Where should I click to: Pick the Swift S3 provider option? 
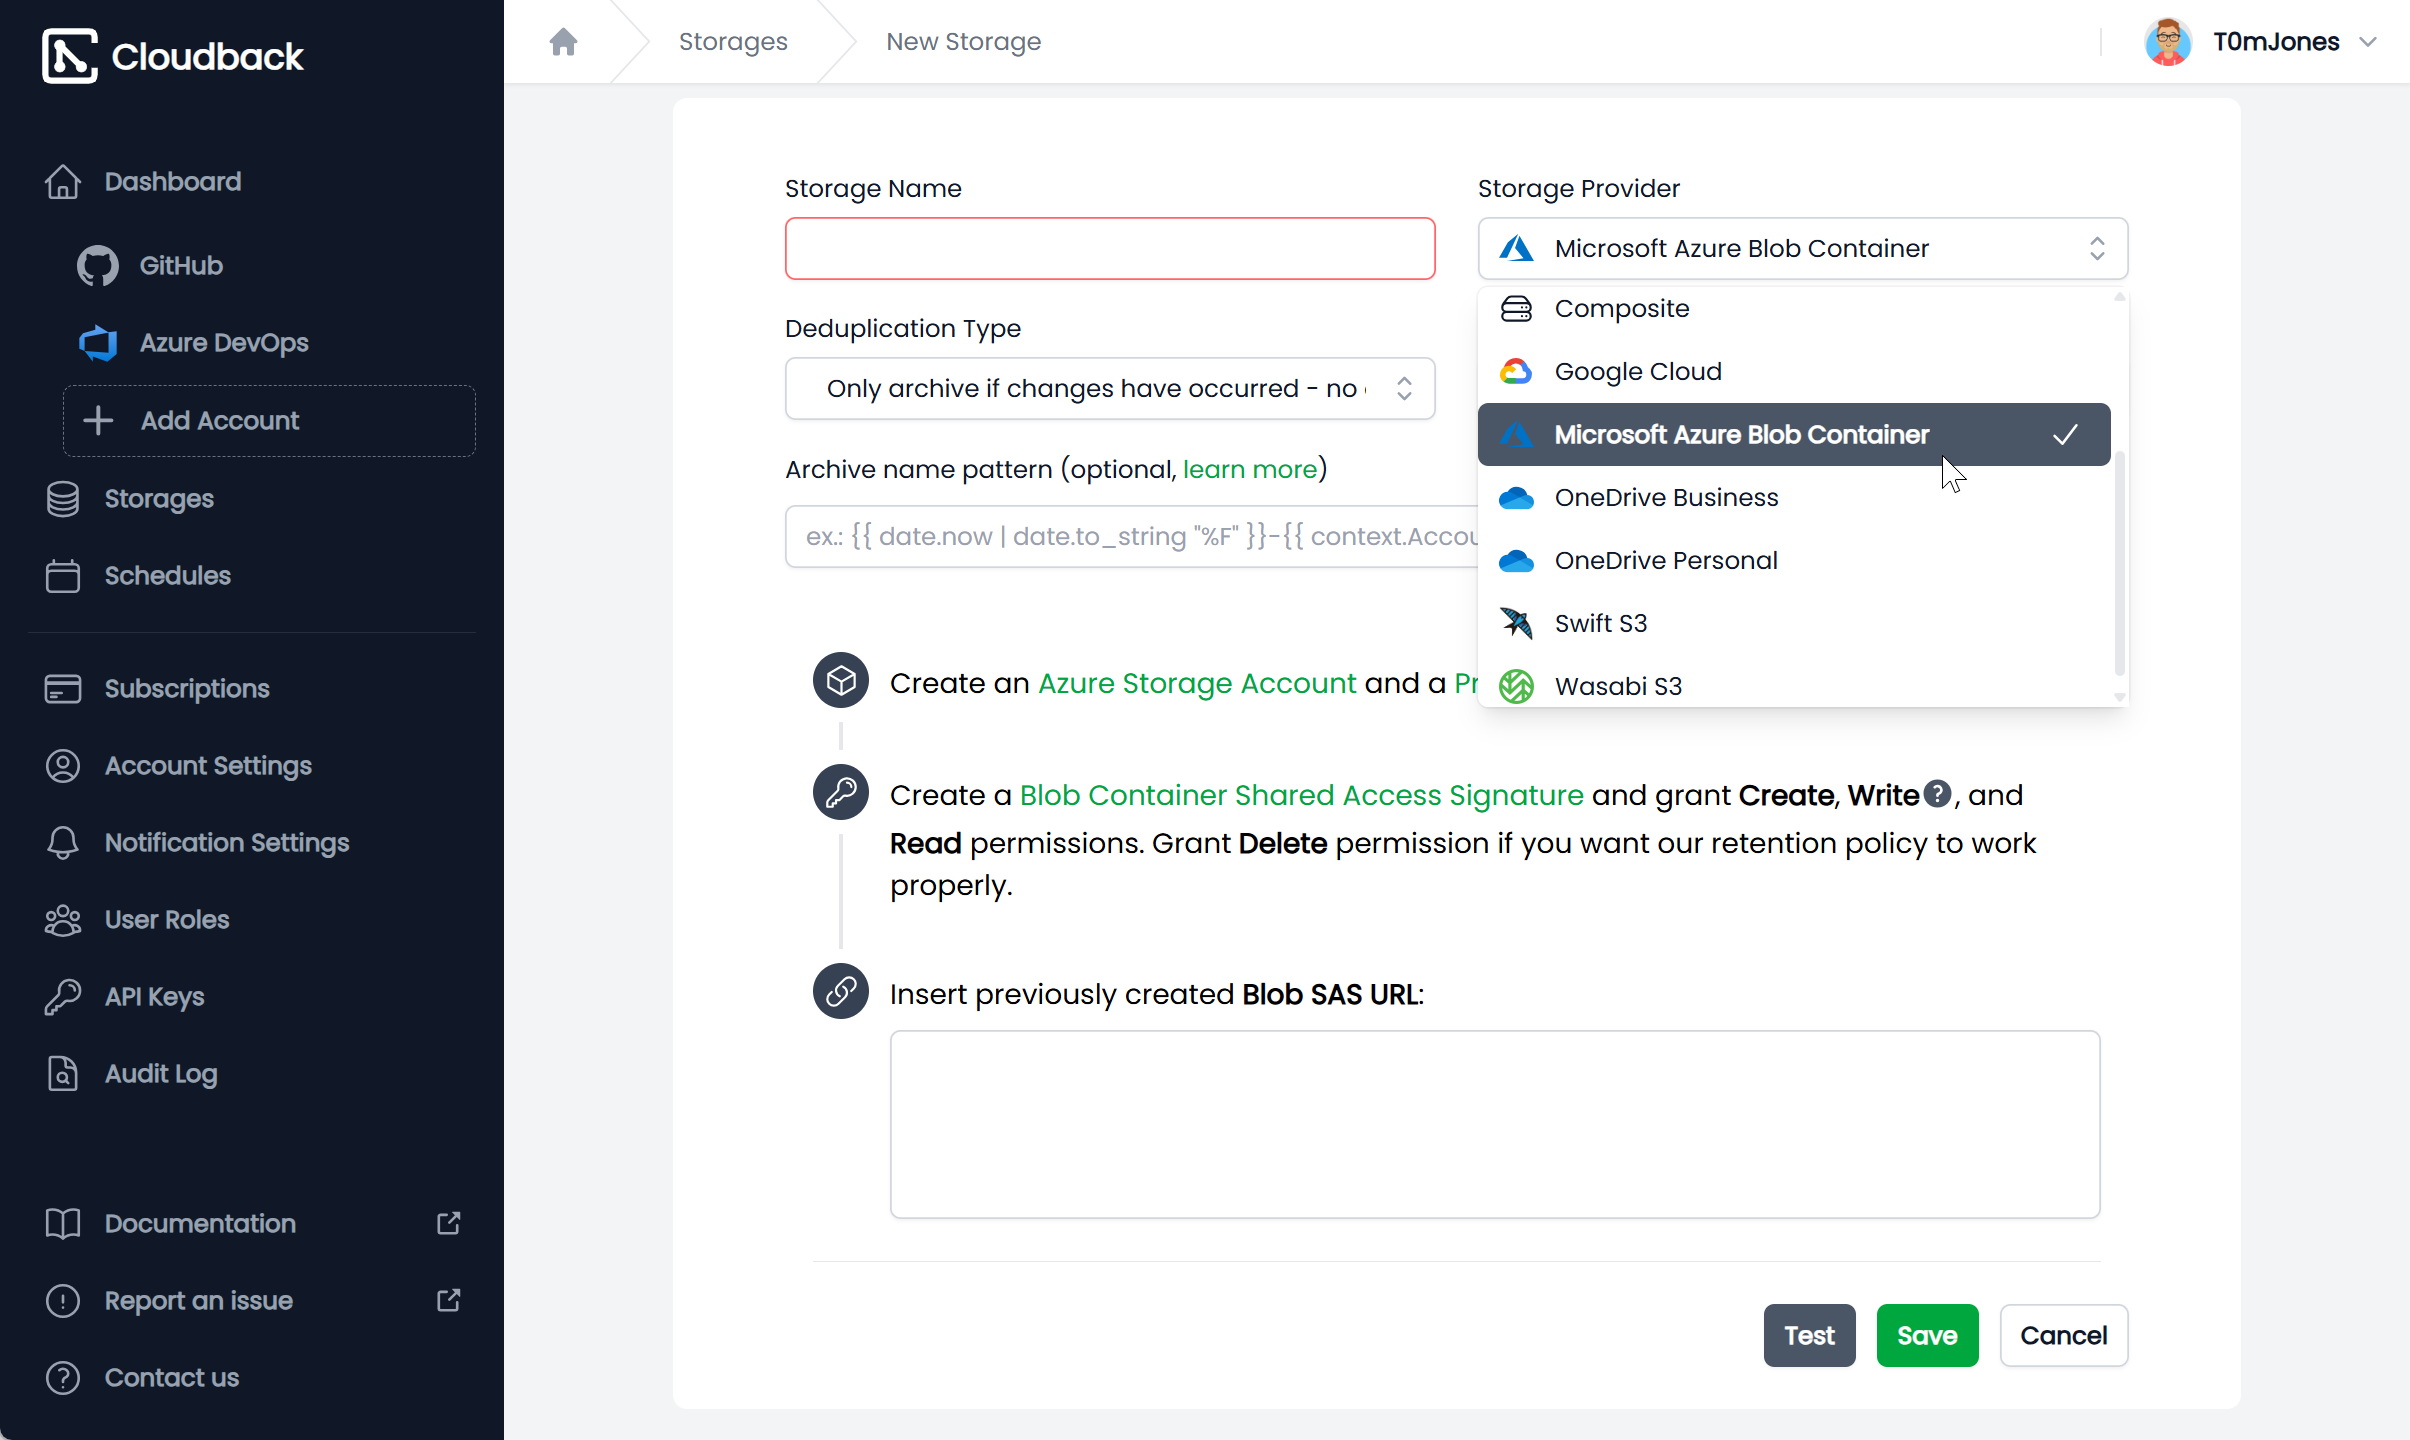click(x=1600, y=624)
